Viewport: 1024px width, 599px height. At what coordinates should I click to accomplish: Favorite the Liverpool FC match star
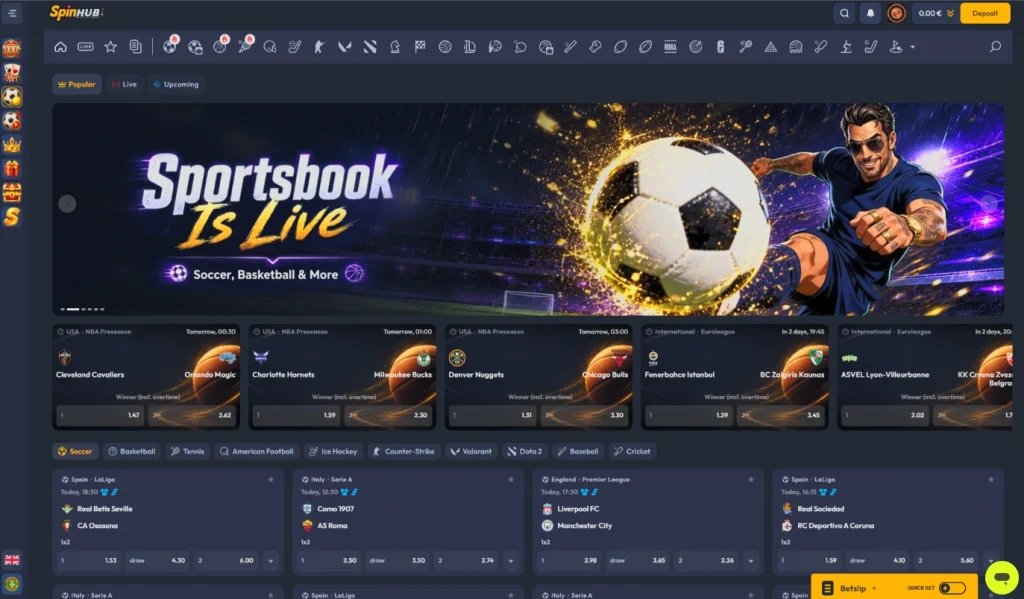pos(750,479)
